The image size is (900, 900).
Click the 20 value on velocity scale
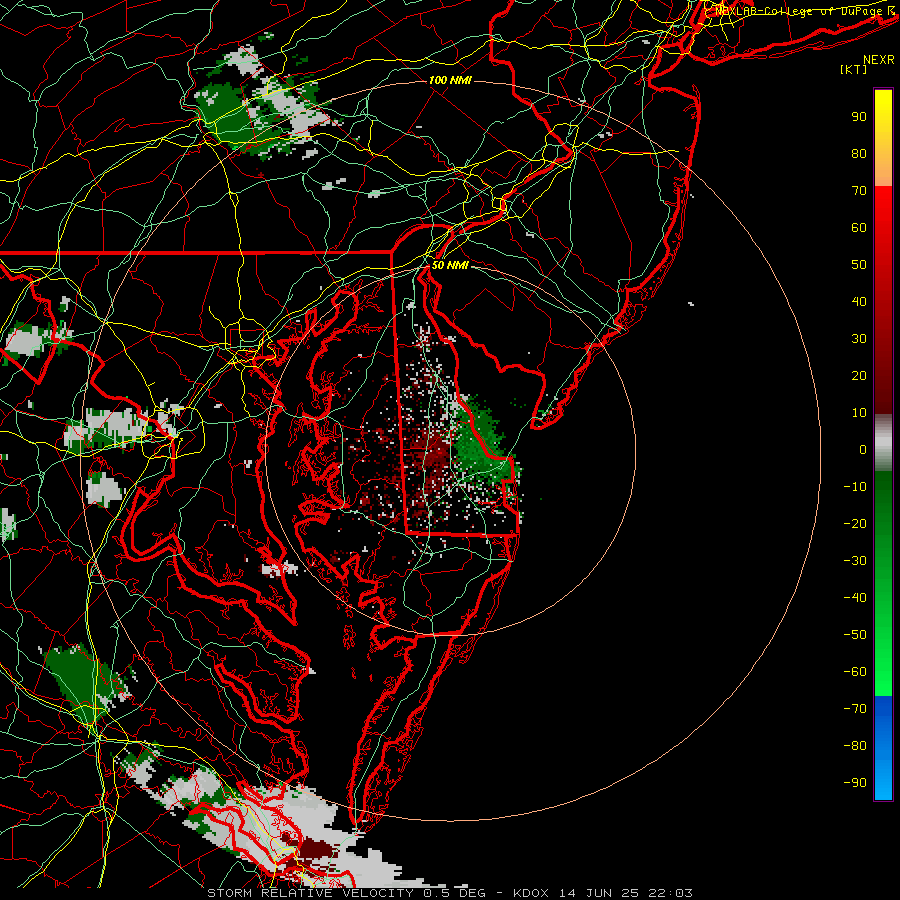coord(859,376)
